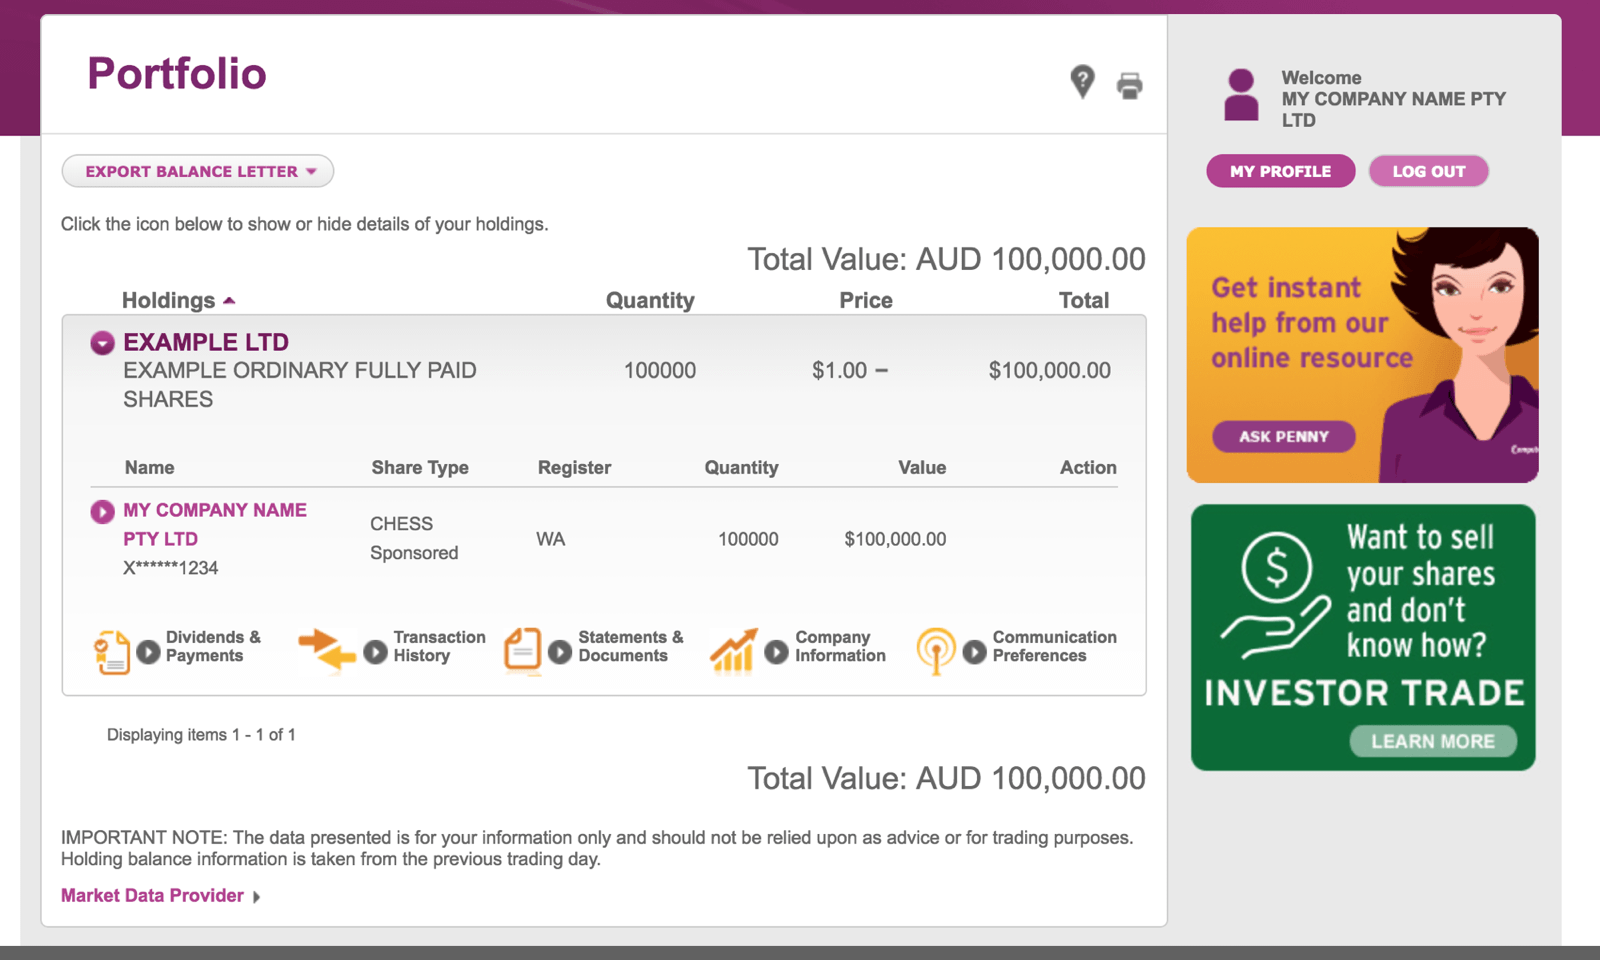Click the top Total Value AUD 100,000.00
The width and height of the screenshot is (1600, 960).
(946, 259)
